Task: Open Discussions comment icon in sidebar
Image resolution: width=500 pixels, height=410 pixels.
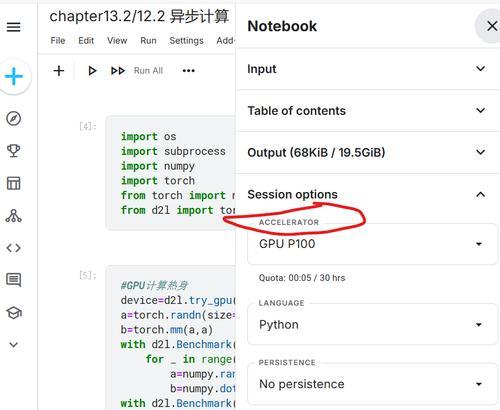Action: point(14,280)
